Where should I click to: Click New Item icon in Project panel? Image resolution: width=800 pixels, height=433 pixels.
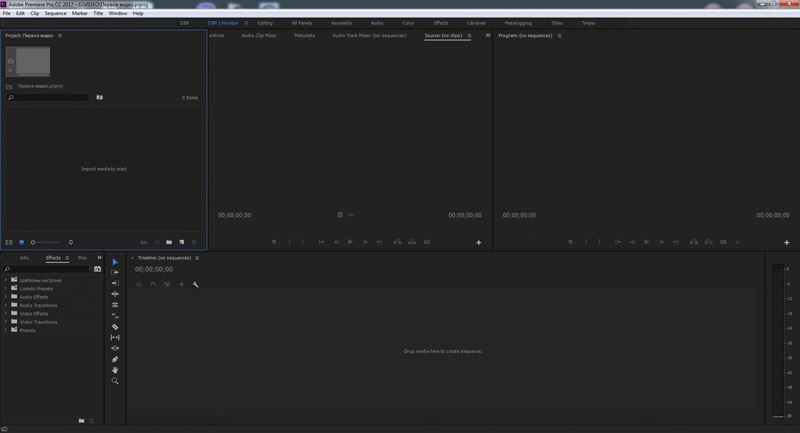(182, 242)
